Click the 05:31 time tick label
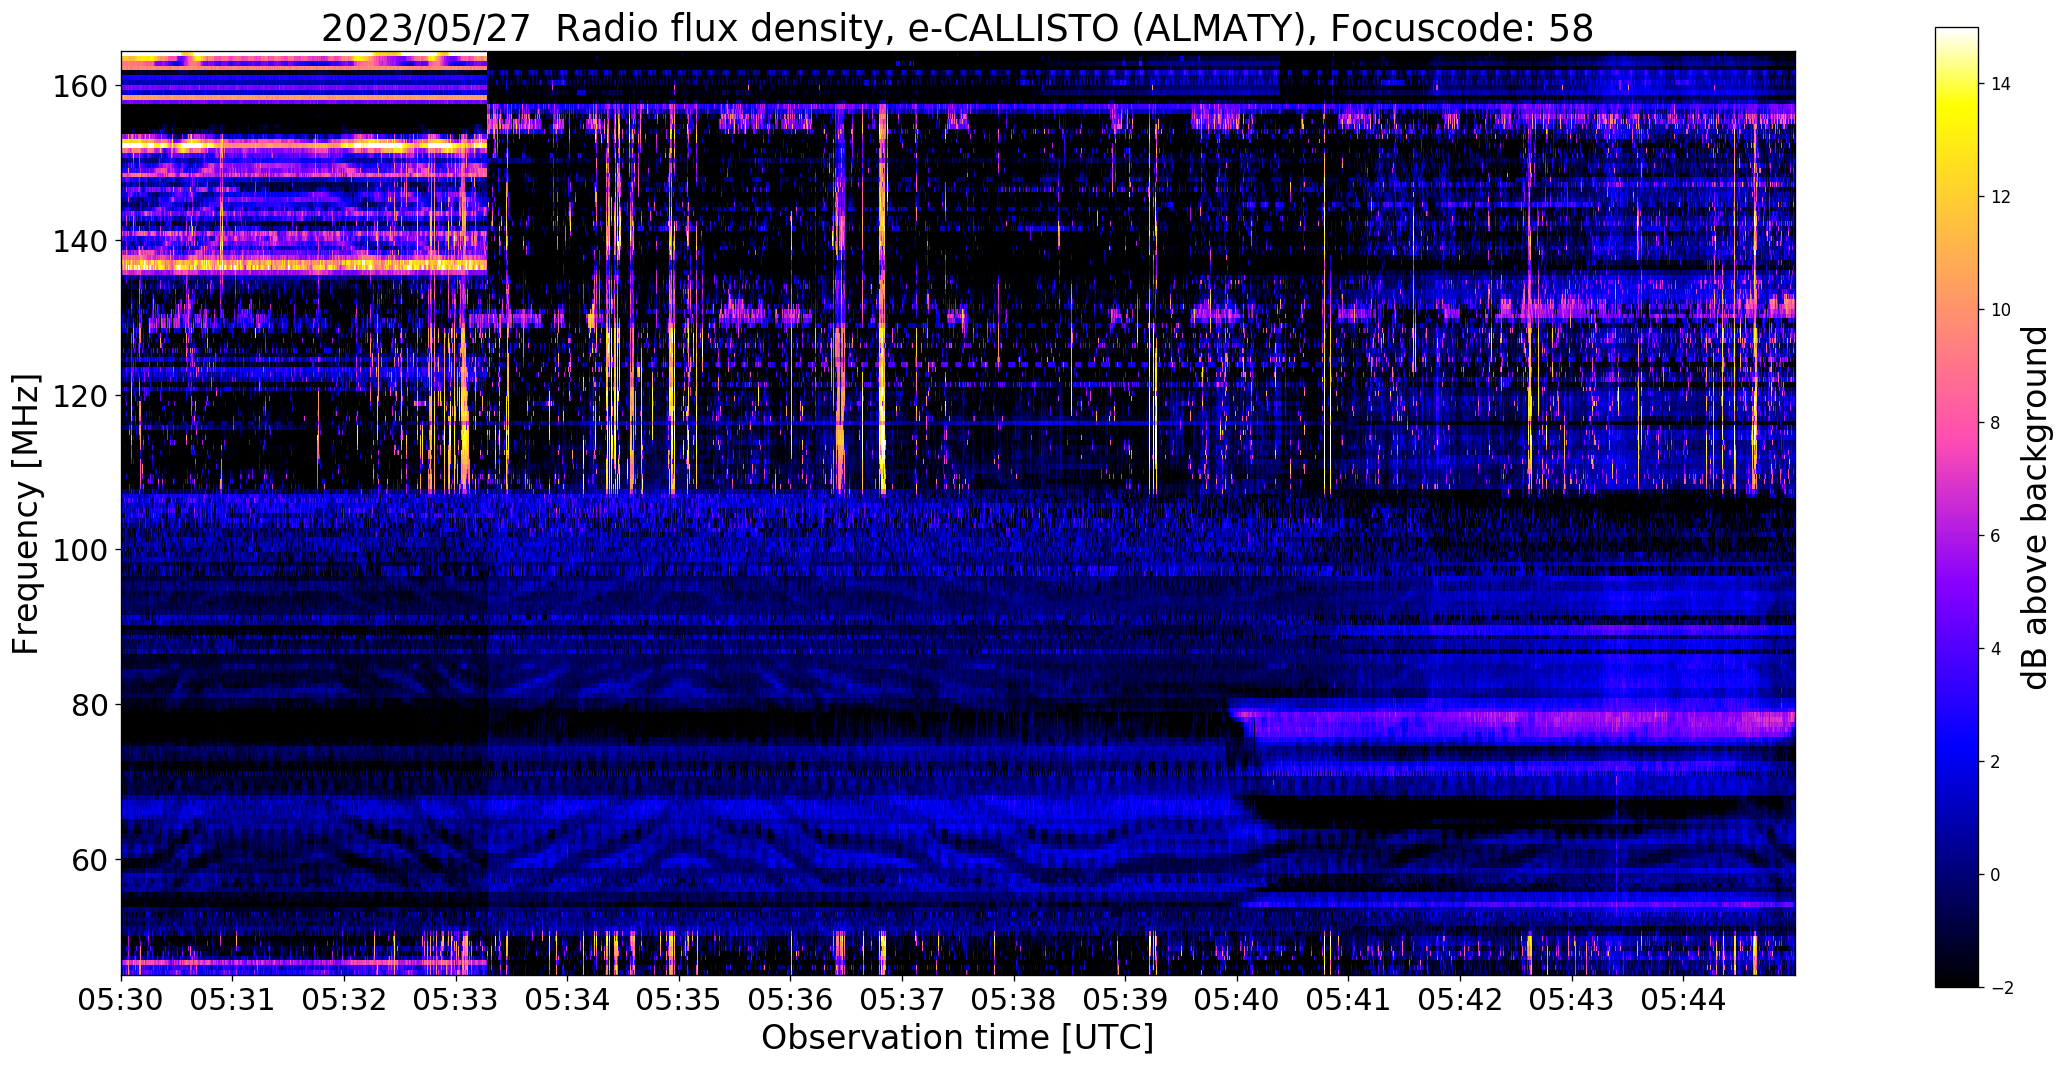This screenshot has height=1067, width=2066. 233,998
